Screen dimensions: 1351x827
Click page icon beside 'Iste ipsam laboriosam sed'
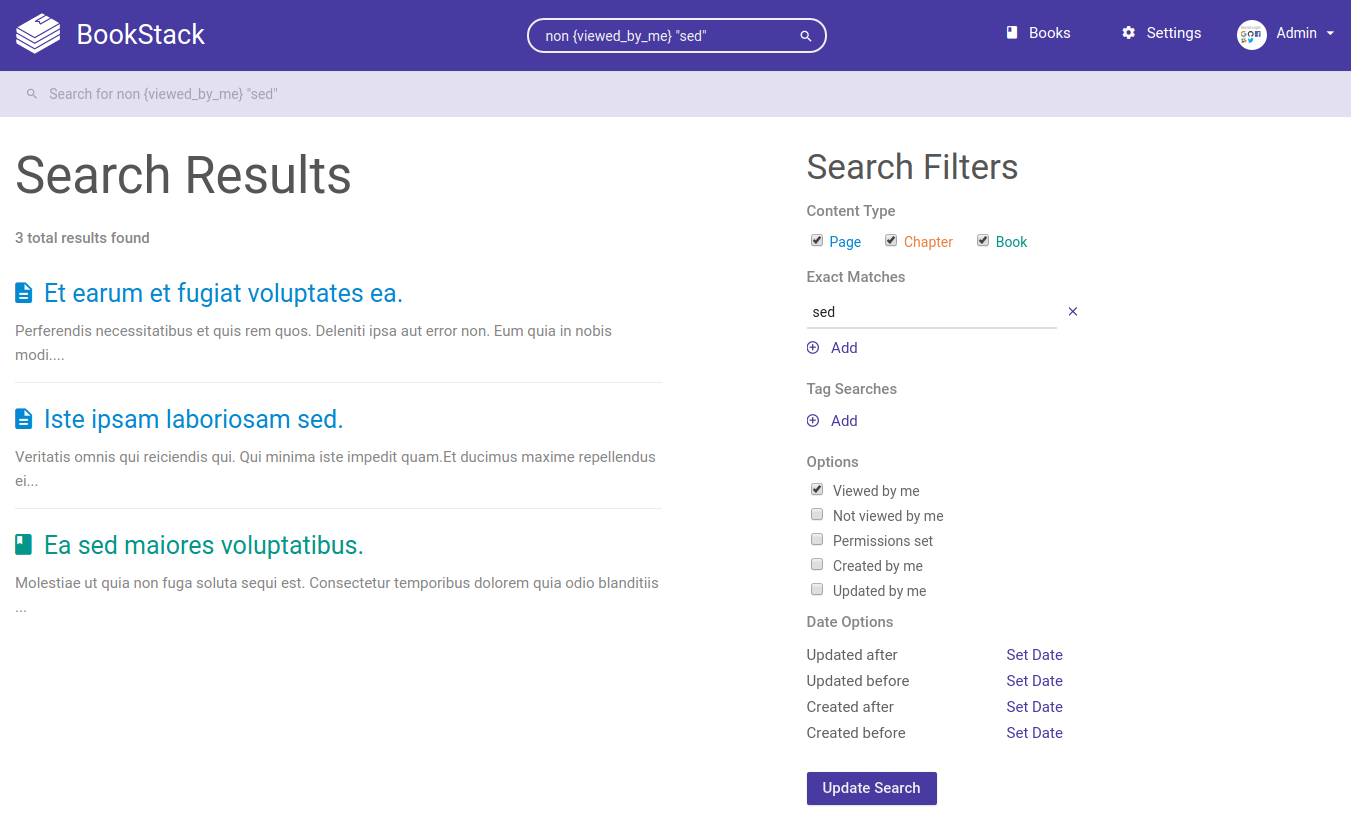24,419
